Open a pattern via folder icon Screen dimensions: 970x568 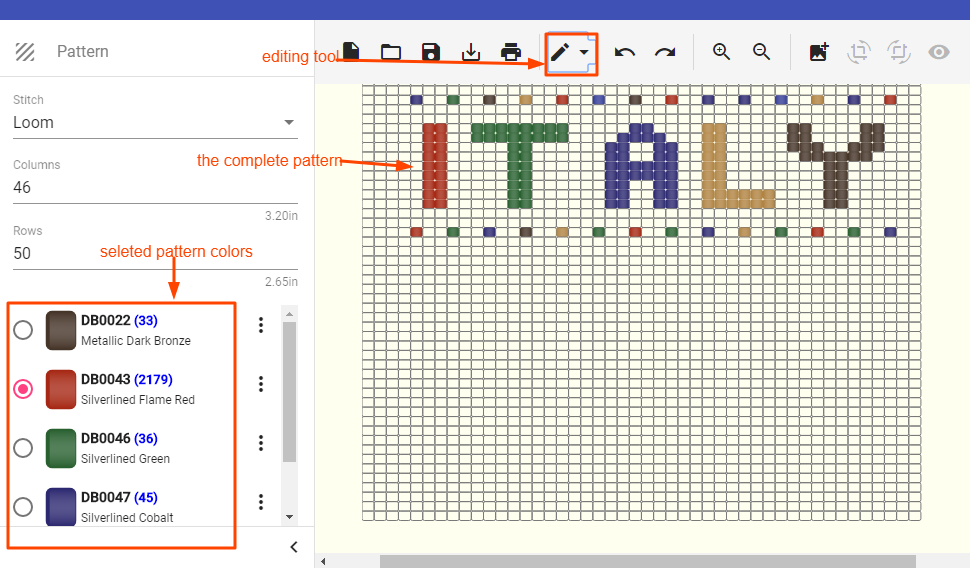391,52
